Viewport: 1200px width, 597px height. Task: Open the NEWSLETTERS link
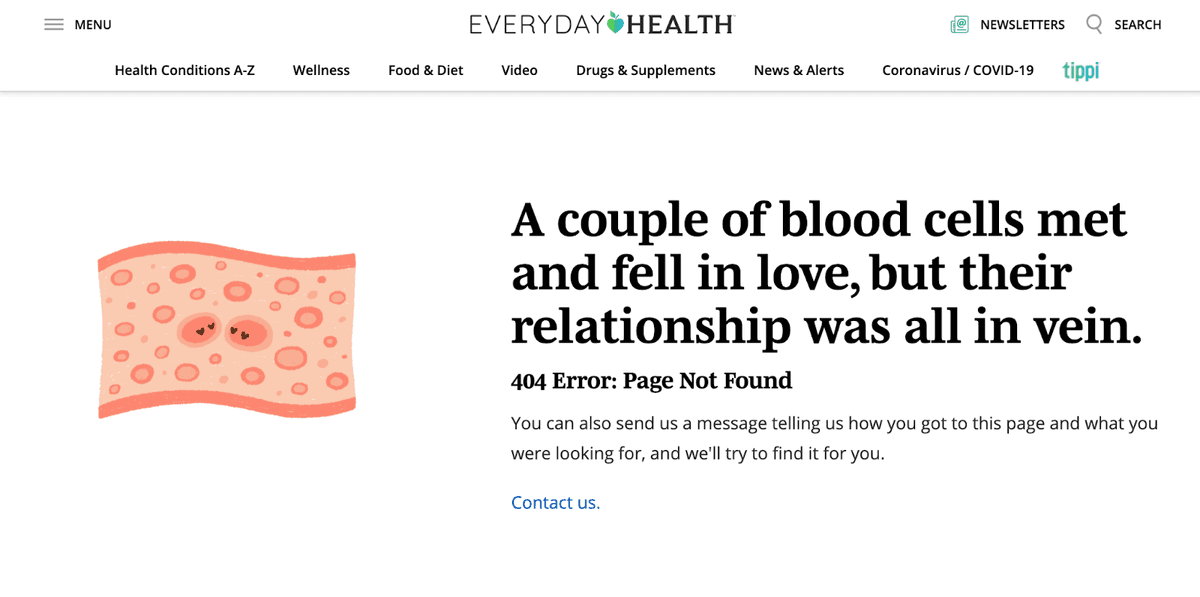point(1022,25)
